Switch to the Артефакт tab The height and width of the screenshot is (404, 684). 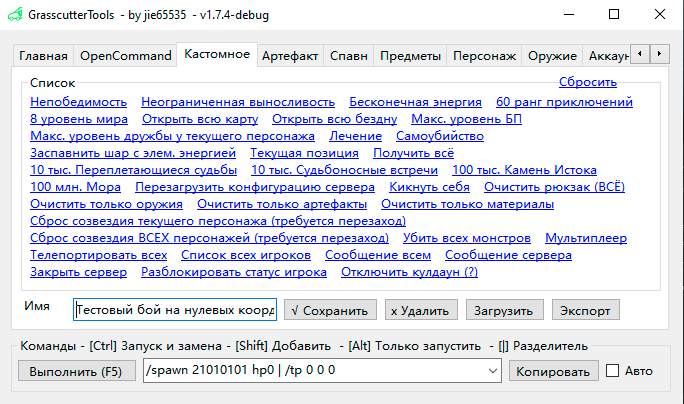(290, 56)
